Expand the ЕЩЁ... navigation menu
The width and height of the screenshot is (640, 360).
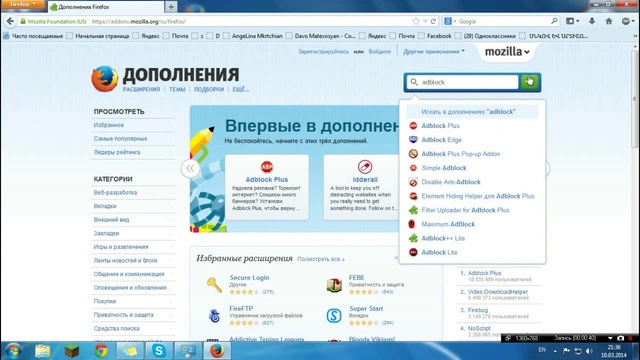[241, 89]
